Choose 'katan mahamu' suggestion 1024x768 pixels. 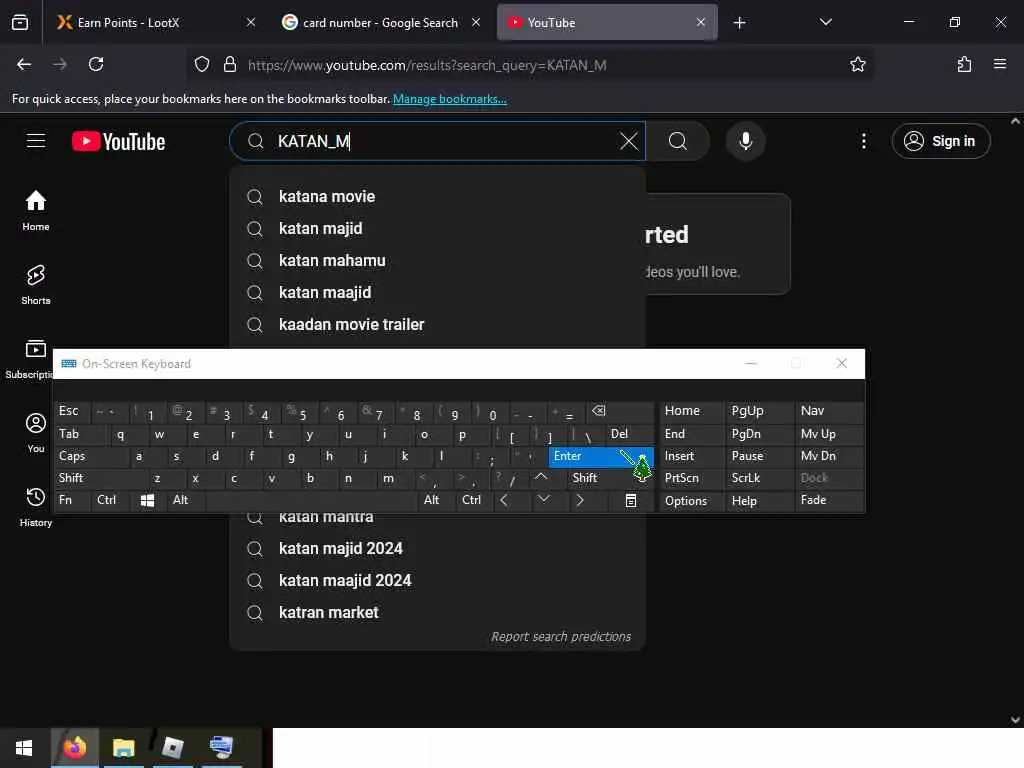click(x=437, y=261)
